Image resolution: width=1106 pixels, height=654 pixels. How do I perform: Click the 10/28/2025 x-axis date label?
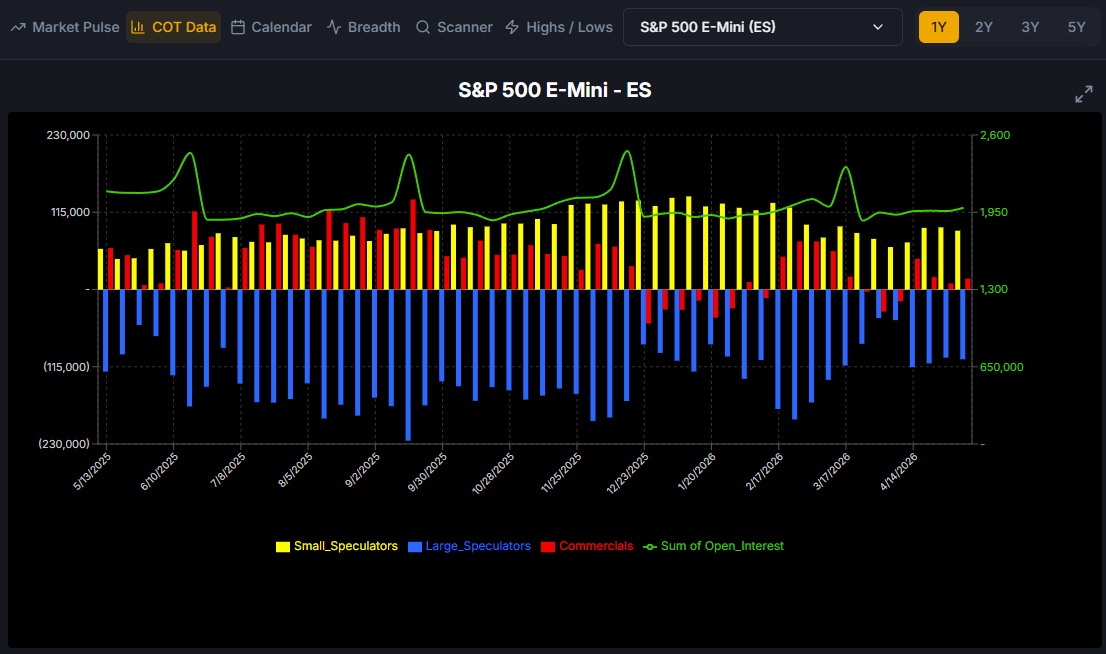(493, 473)
